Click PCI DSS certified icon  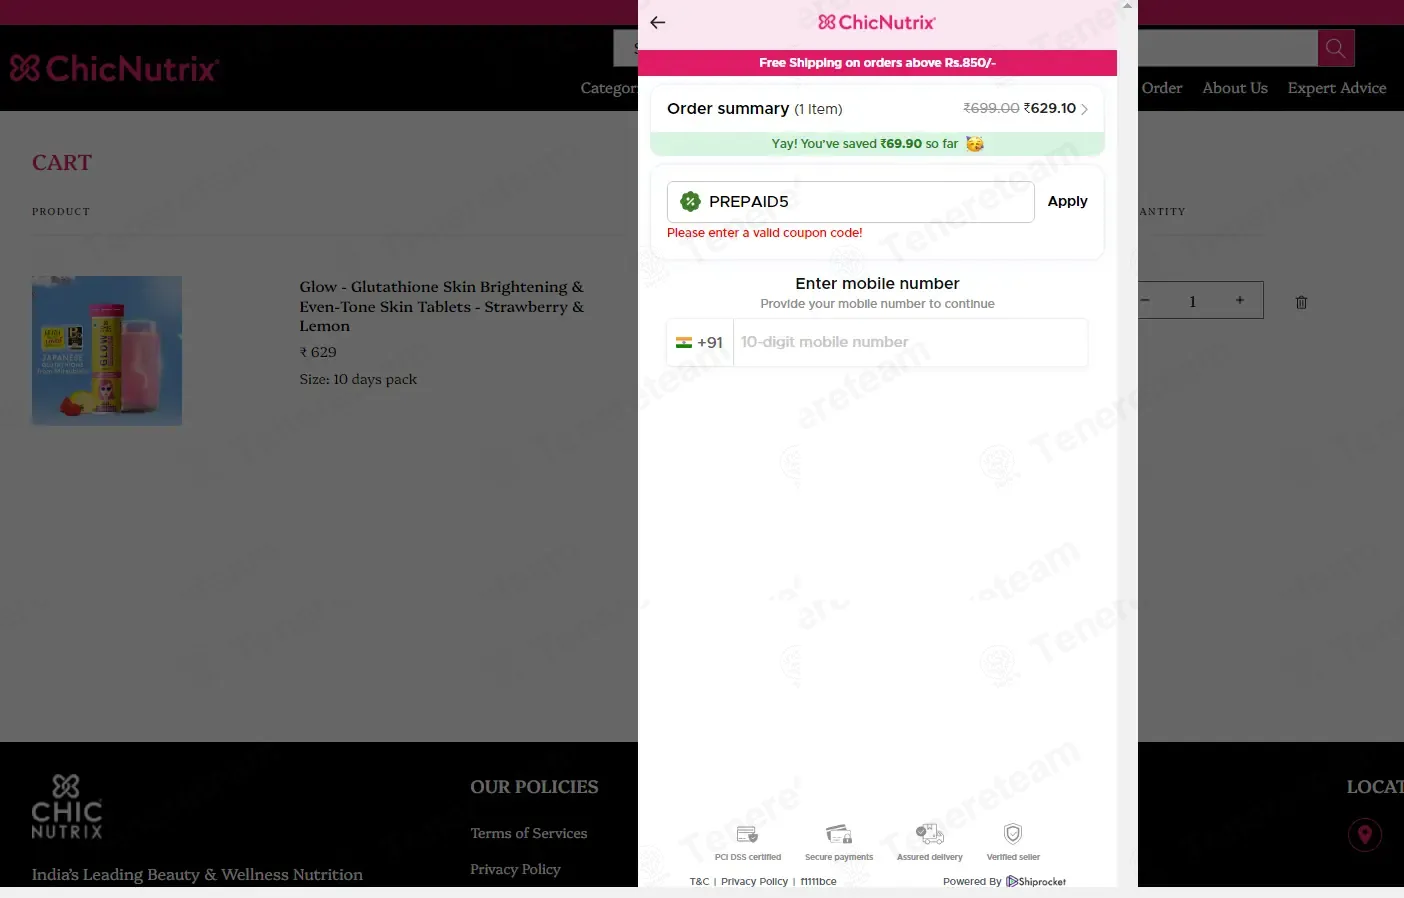(x=747, y=834)
